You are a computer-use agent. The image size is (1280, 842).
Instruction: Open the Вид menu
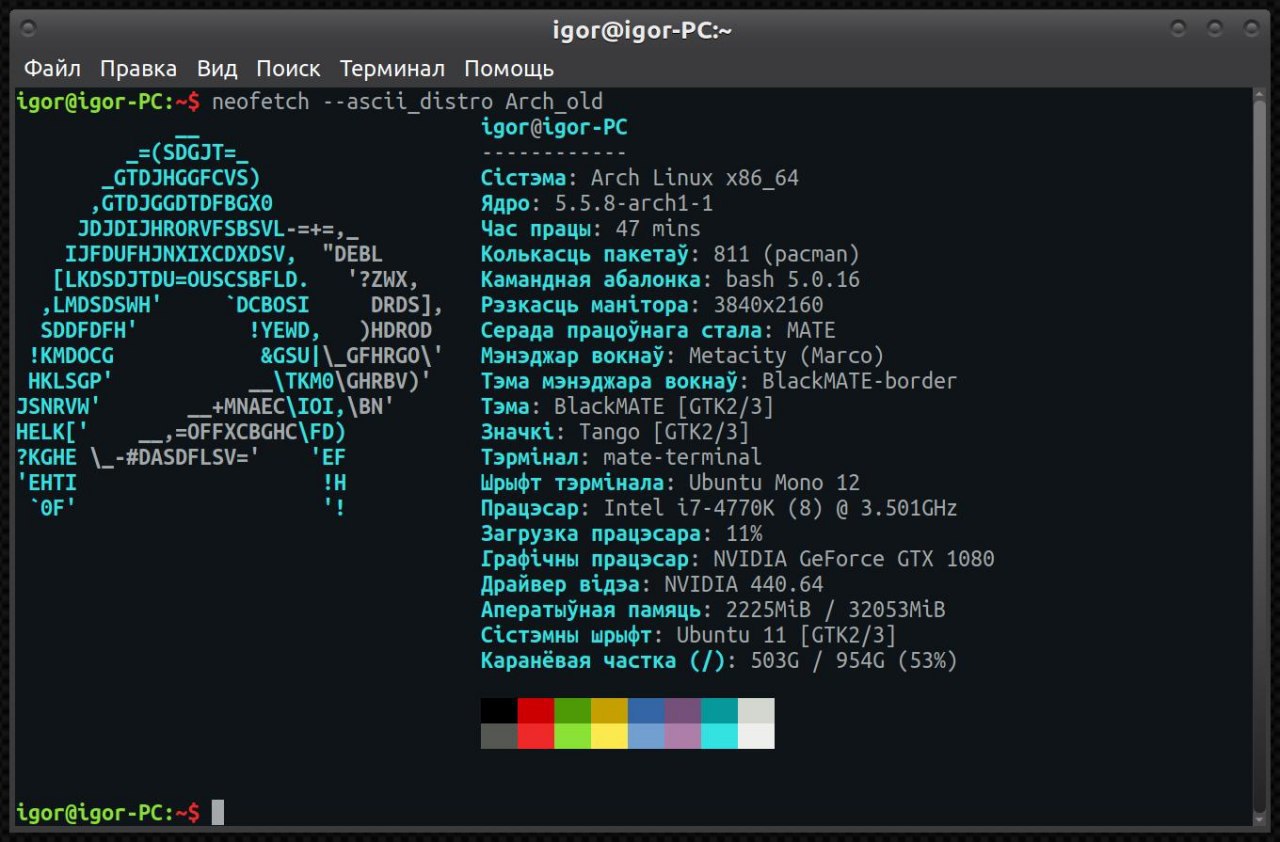pyautogui.click(x=217, y=69)
